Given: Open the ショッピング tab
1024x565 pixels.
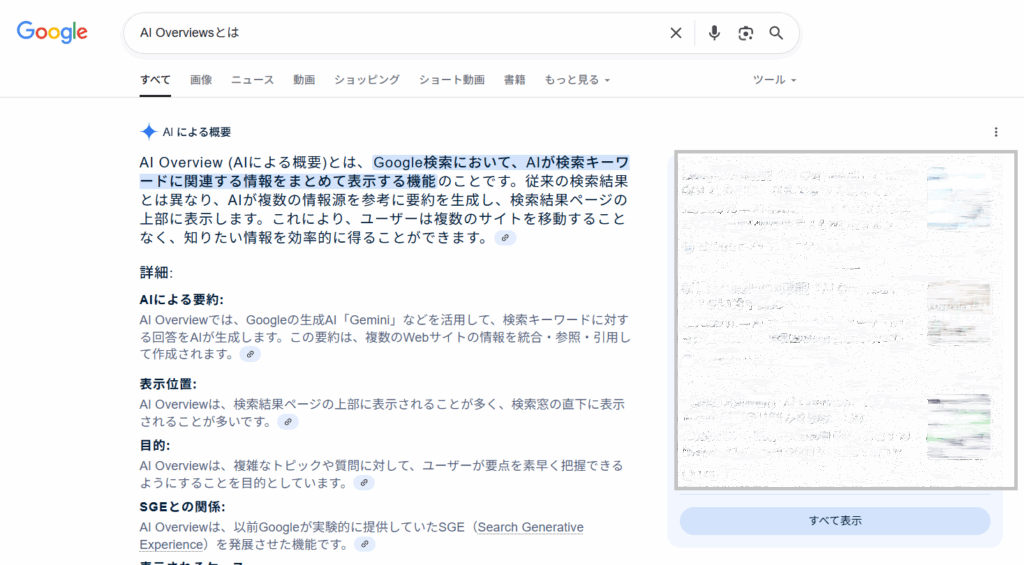Looking at the screenshot, I should pyautogui.click(x=366, y=80).
